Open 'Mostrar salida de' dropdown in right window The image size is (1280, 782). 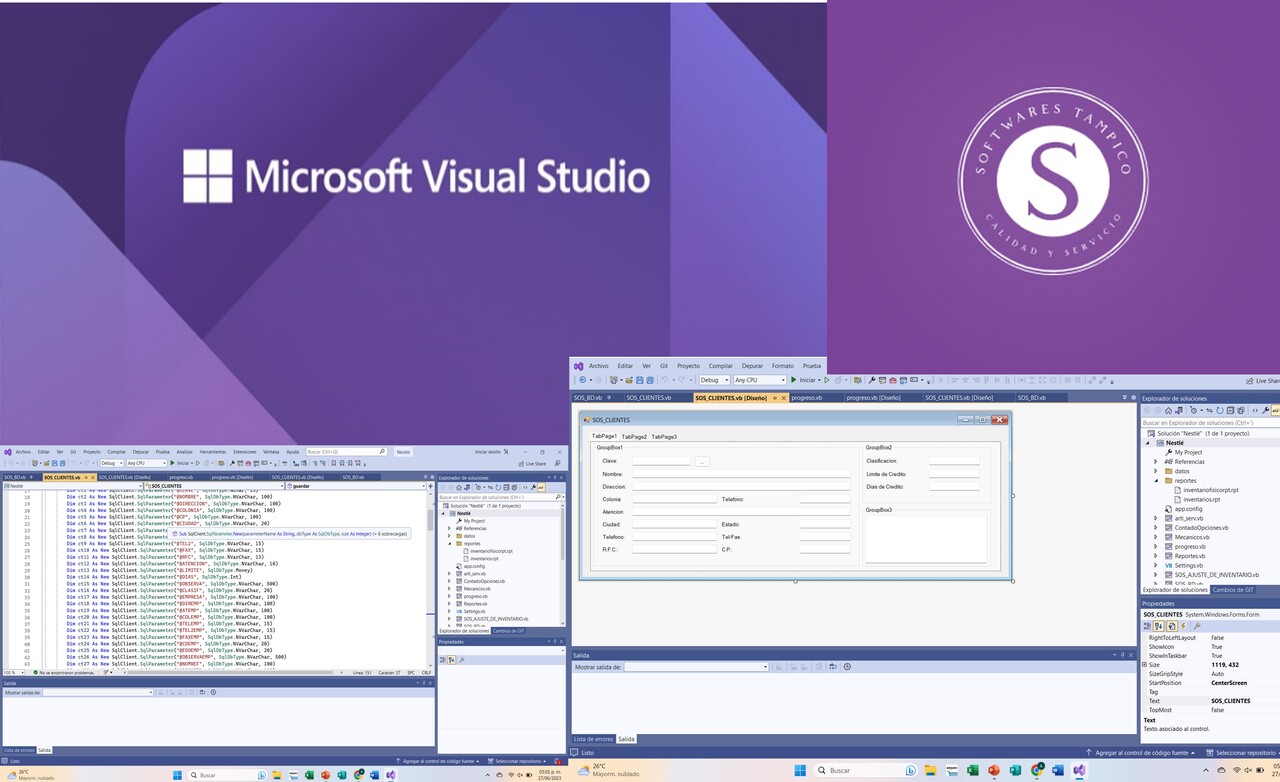pos(696,667)
